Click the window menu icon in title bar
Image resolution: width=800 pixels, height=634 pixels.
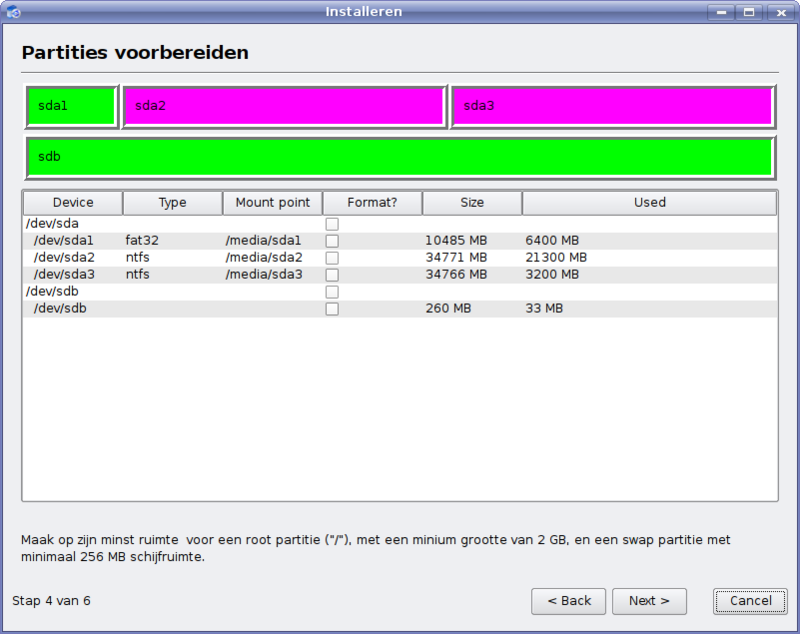coord(13,12)
